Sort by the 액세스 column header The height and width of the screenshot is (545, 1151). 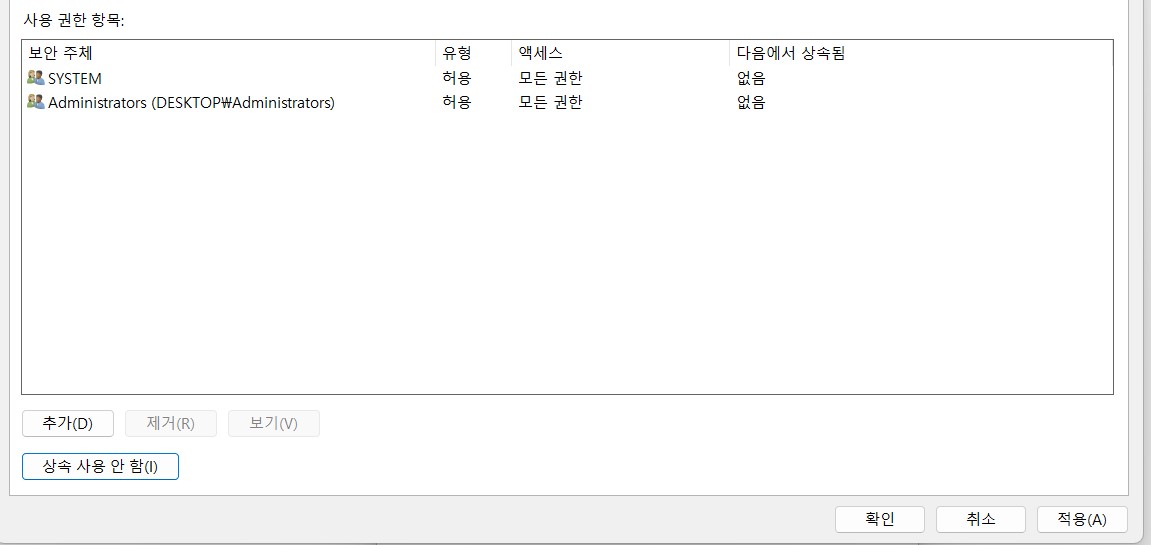pos(620,53)
